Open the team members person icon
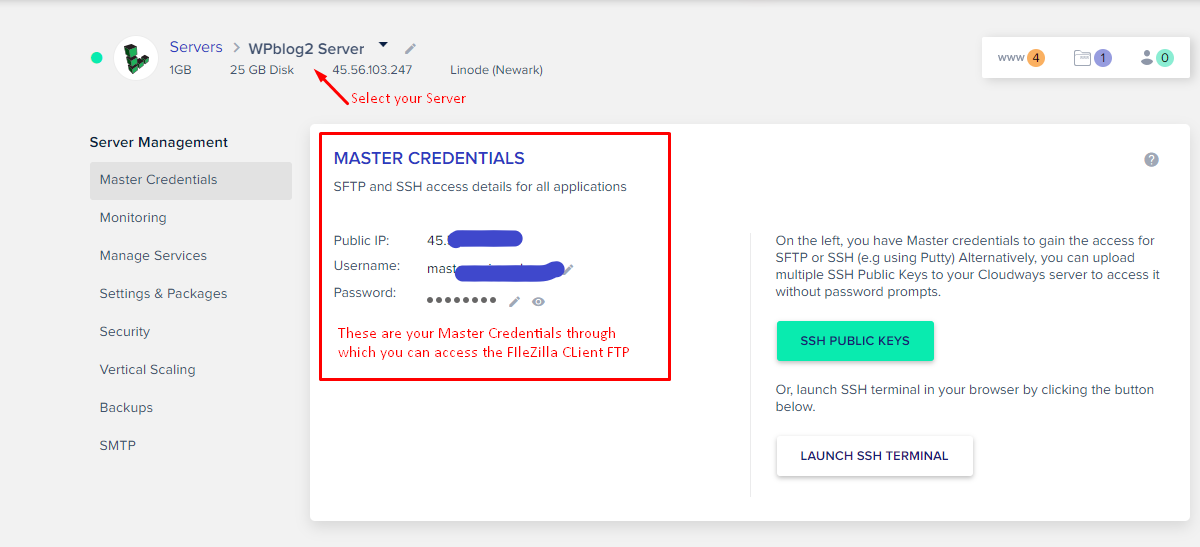Screen dimensions: 1200x547 [x=1156, y=58]
